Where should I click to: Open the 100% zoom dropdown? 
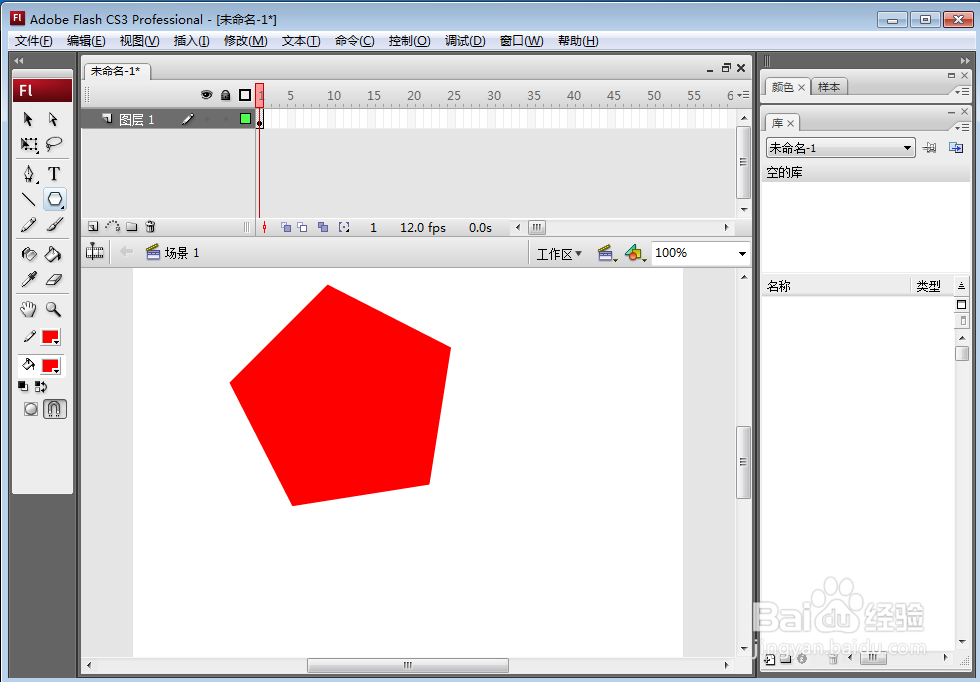[742, 253]
